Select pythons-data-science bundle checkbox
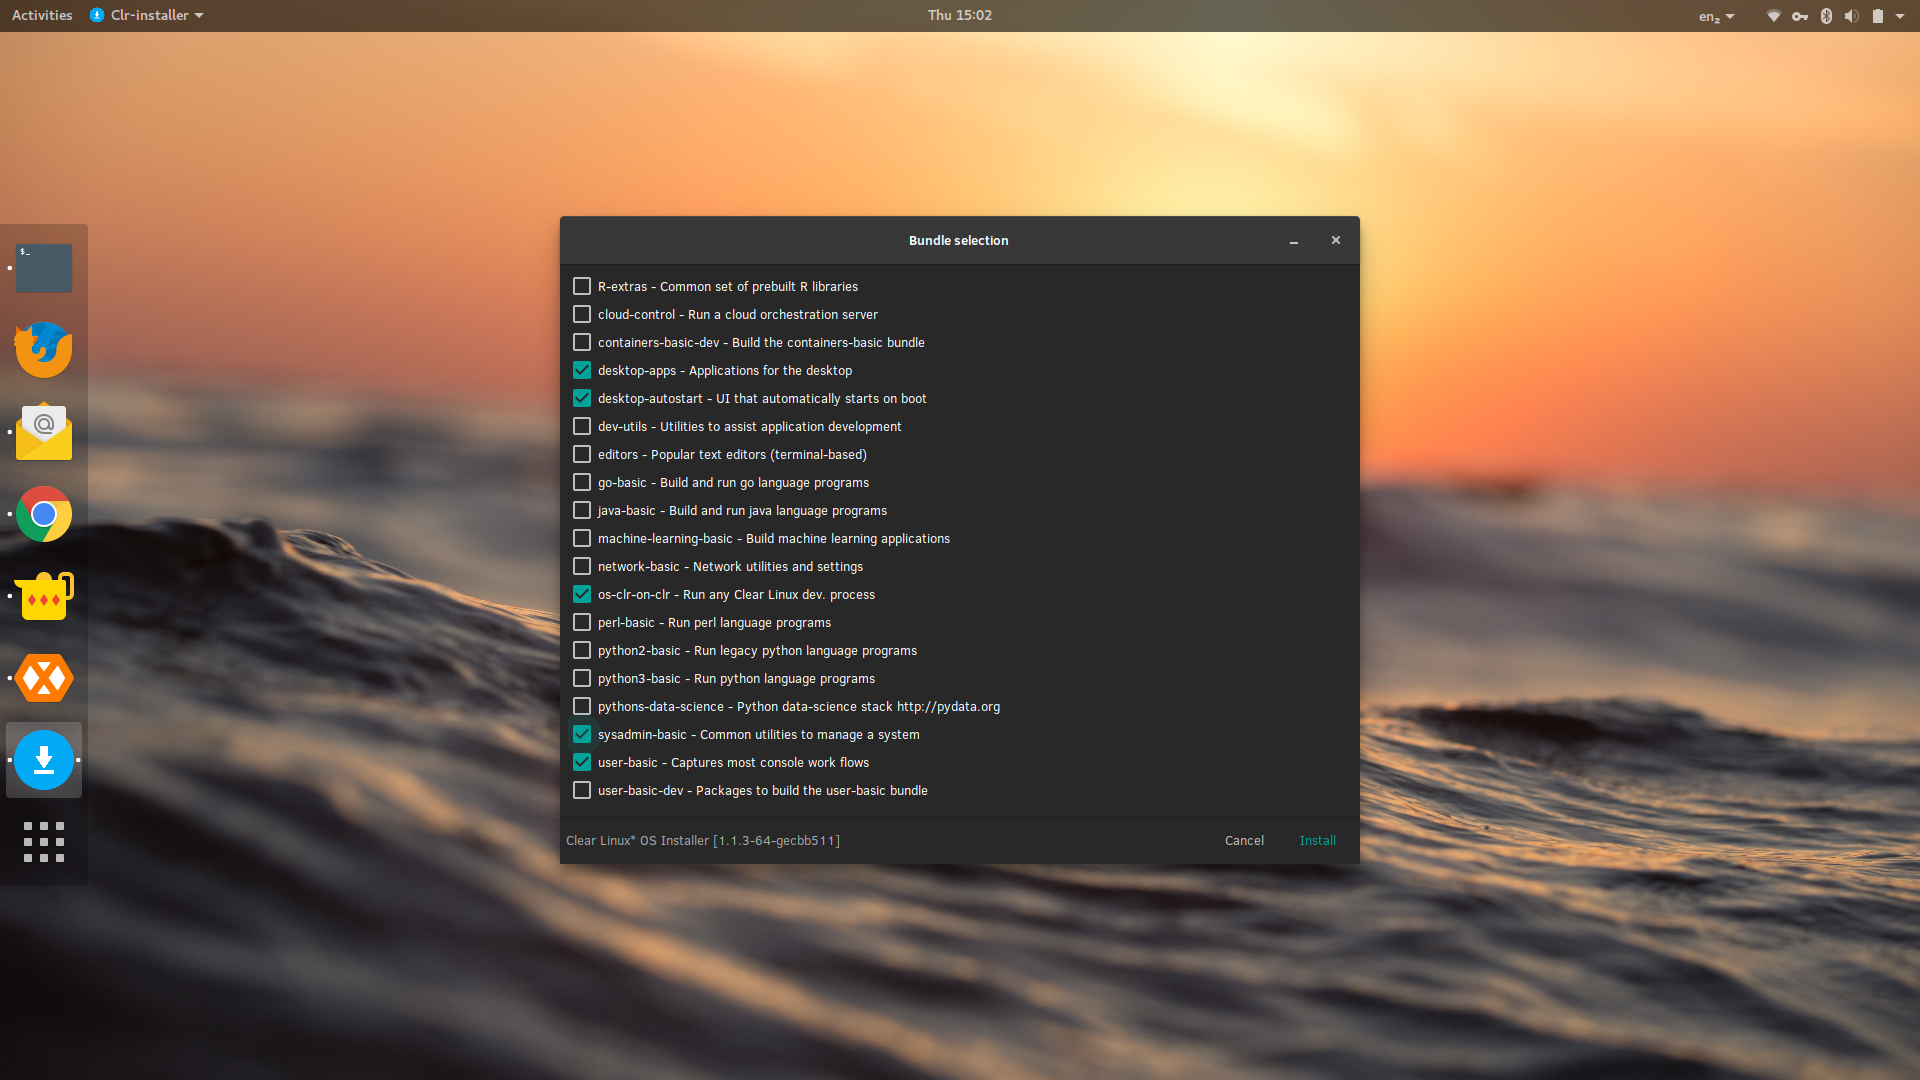This screenshot has width=1920, height=1080. [582, 706]
